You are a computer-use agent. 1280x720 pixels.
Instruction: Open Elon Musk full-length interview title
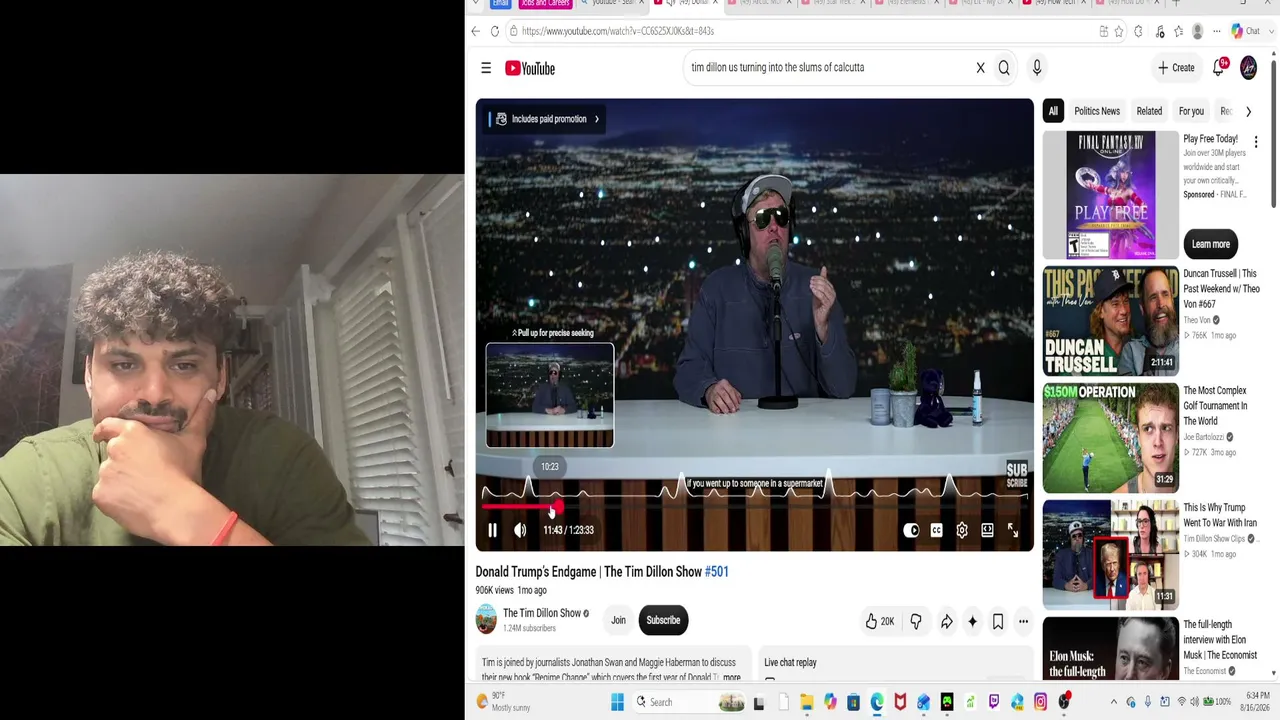[x=1220, y=640]
